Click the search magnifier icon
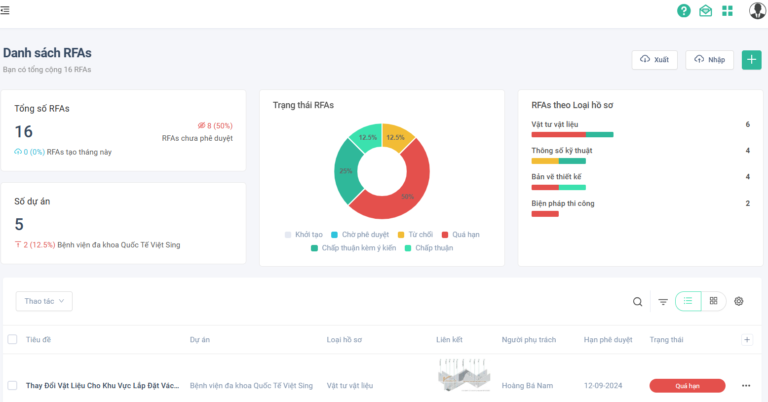768x402 pixels. point(637,302)
